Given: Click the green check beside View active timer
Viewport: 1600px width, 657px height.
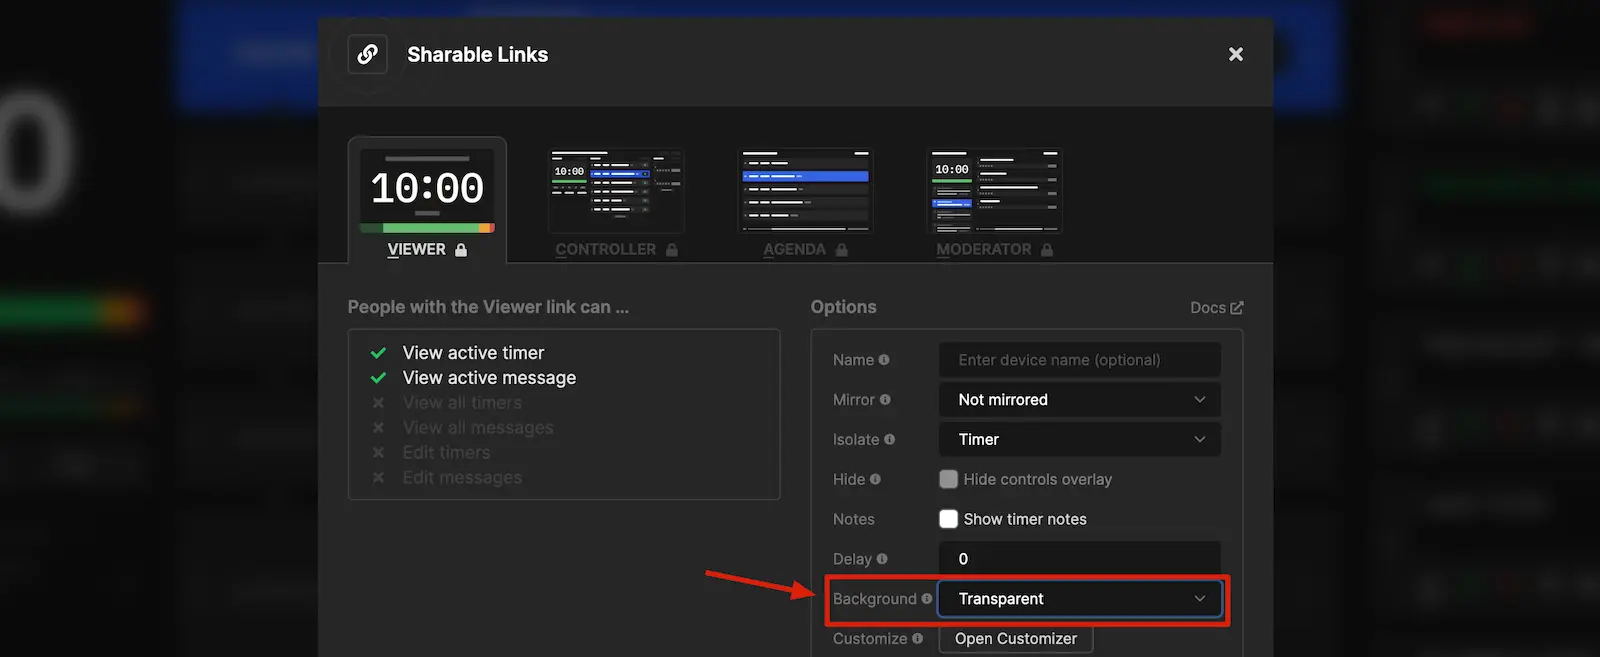Looking at the screenshot, I should pos(378,353).
